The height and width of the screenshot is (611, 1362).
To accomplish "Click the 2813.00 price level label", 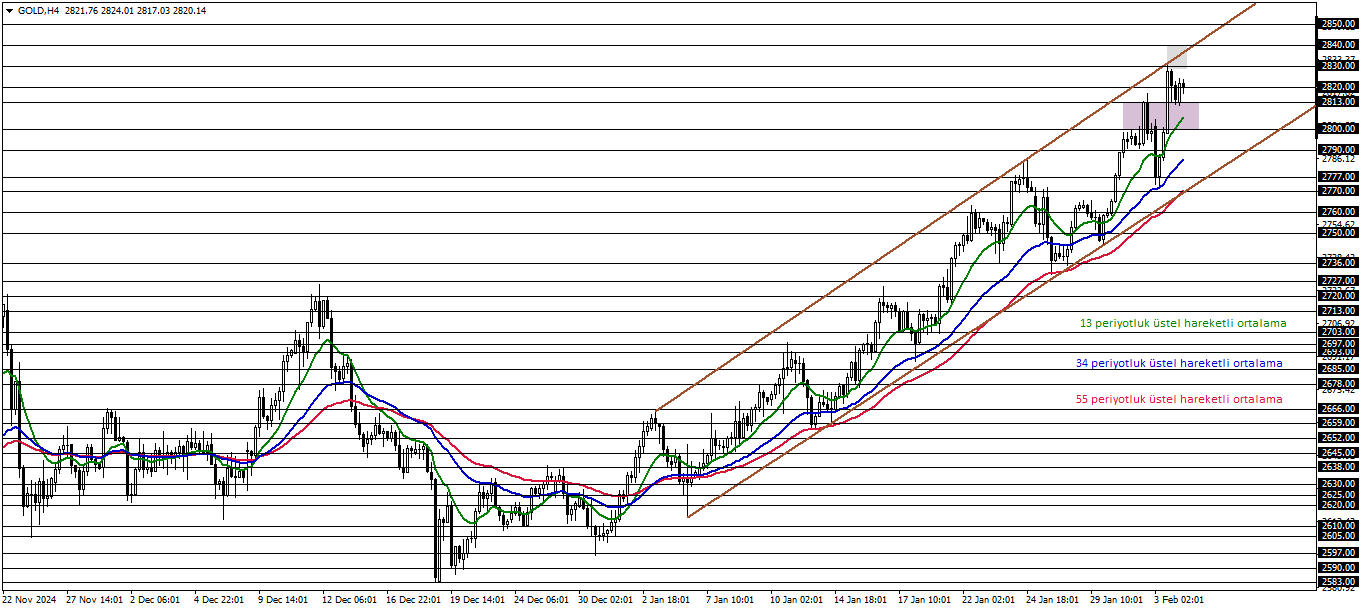I will pos(1338,102).
